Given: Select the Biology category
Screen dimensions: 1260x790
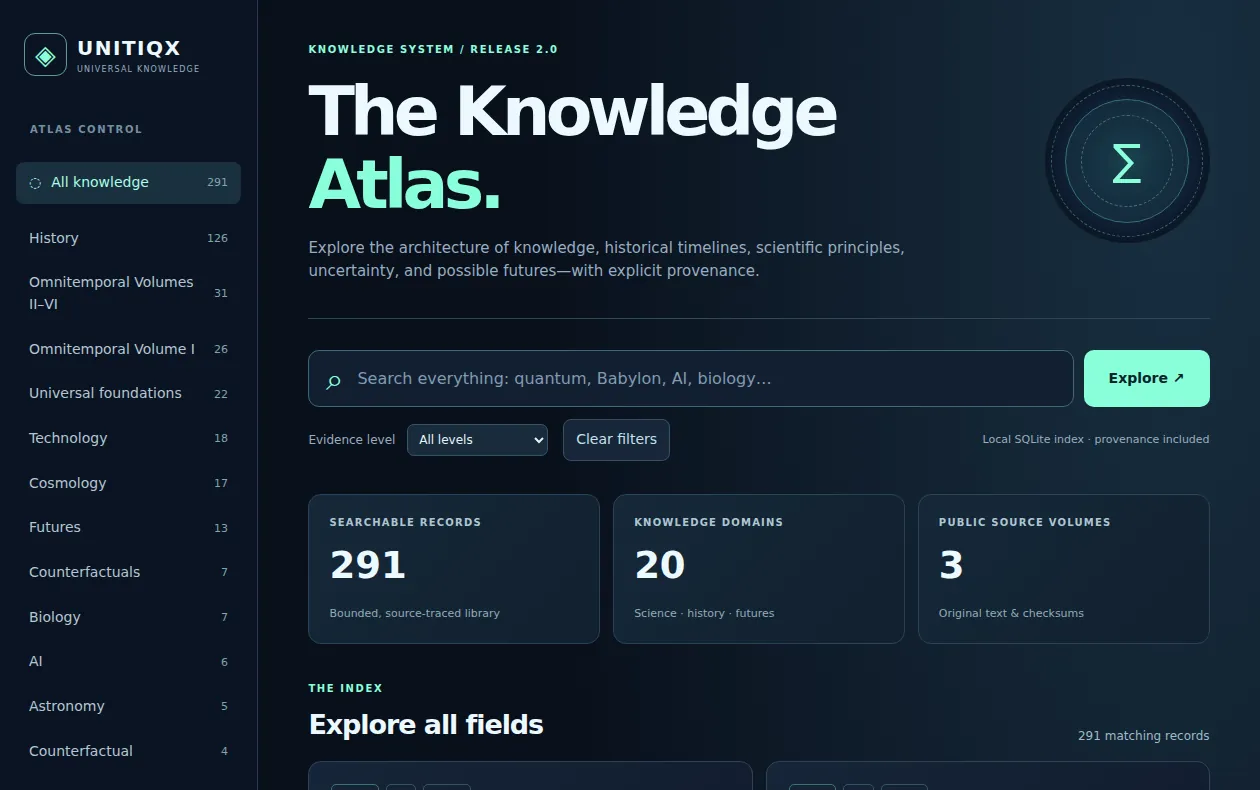Looking at the screenshot, I should click(x=128, y=617).
